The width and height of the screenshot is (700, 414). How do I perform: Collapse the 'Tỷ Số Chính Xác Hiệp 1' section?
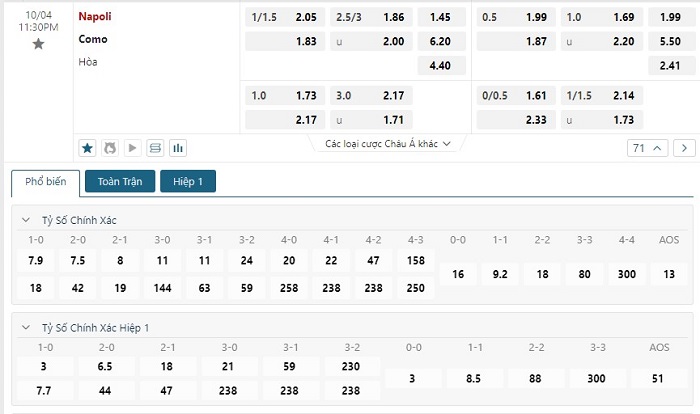click(27, 328)
